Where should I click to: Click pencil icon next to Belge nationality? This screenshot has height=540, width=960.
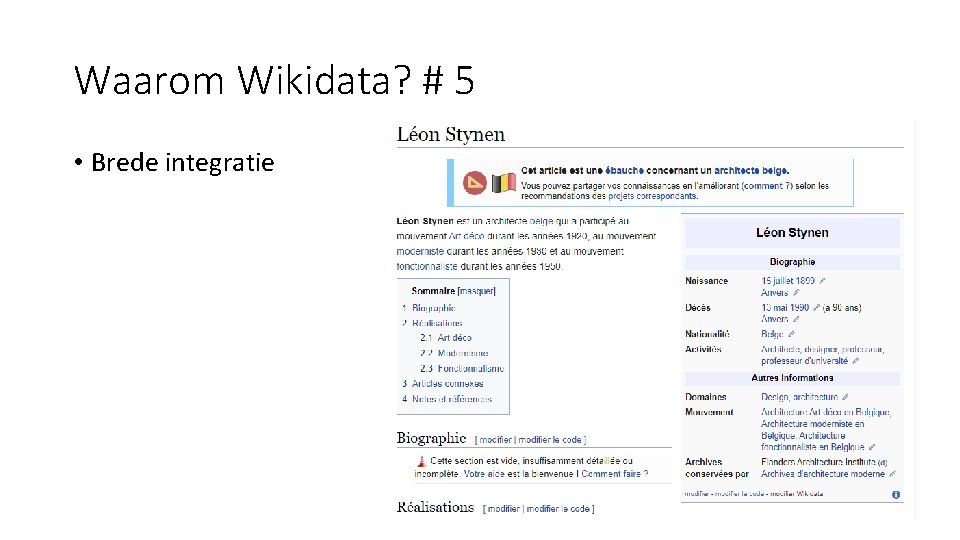coord(791,334)
